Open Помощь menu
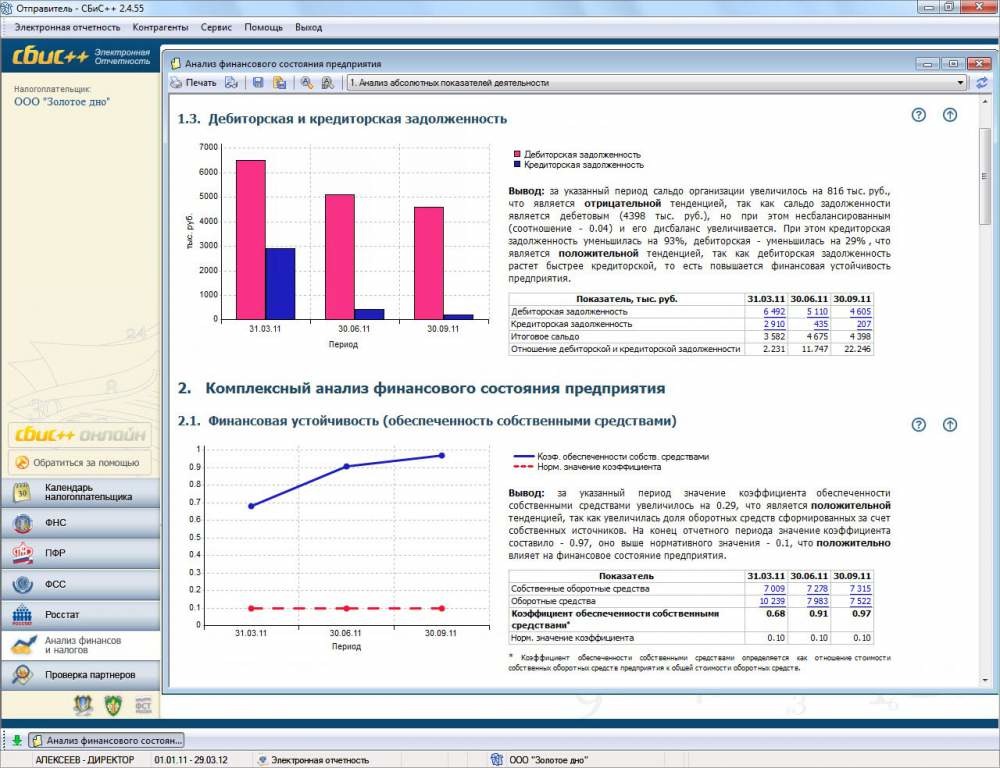This screenshot has height=768, width=1000. (263, 27)
